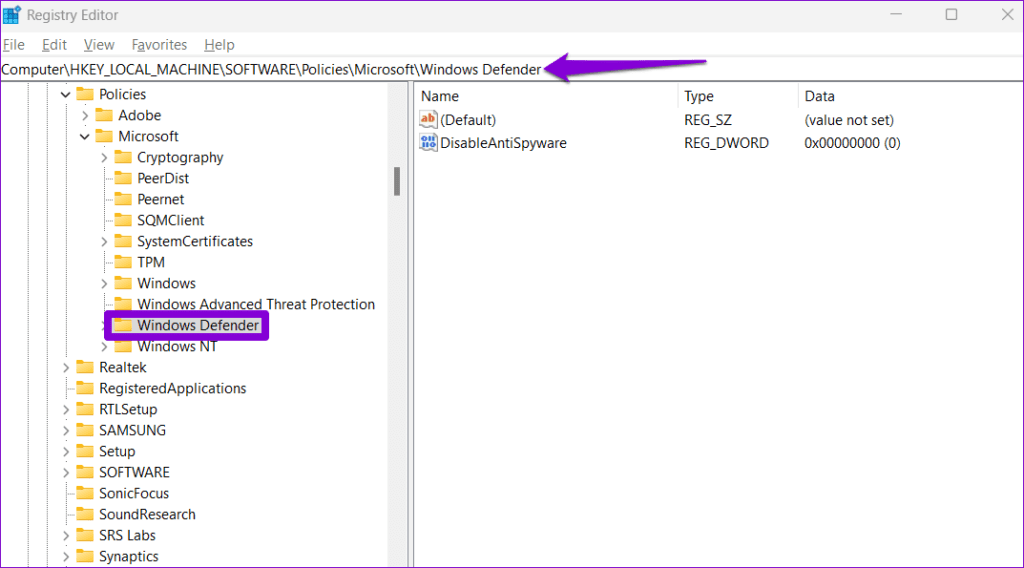The image size is (1024, 568).
Task: Collapse the Policies tree node
Action: 66,95
